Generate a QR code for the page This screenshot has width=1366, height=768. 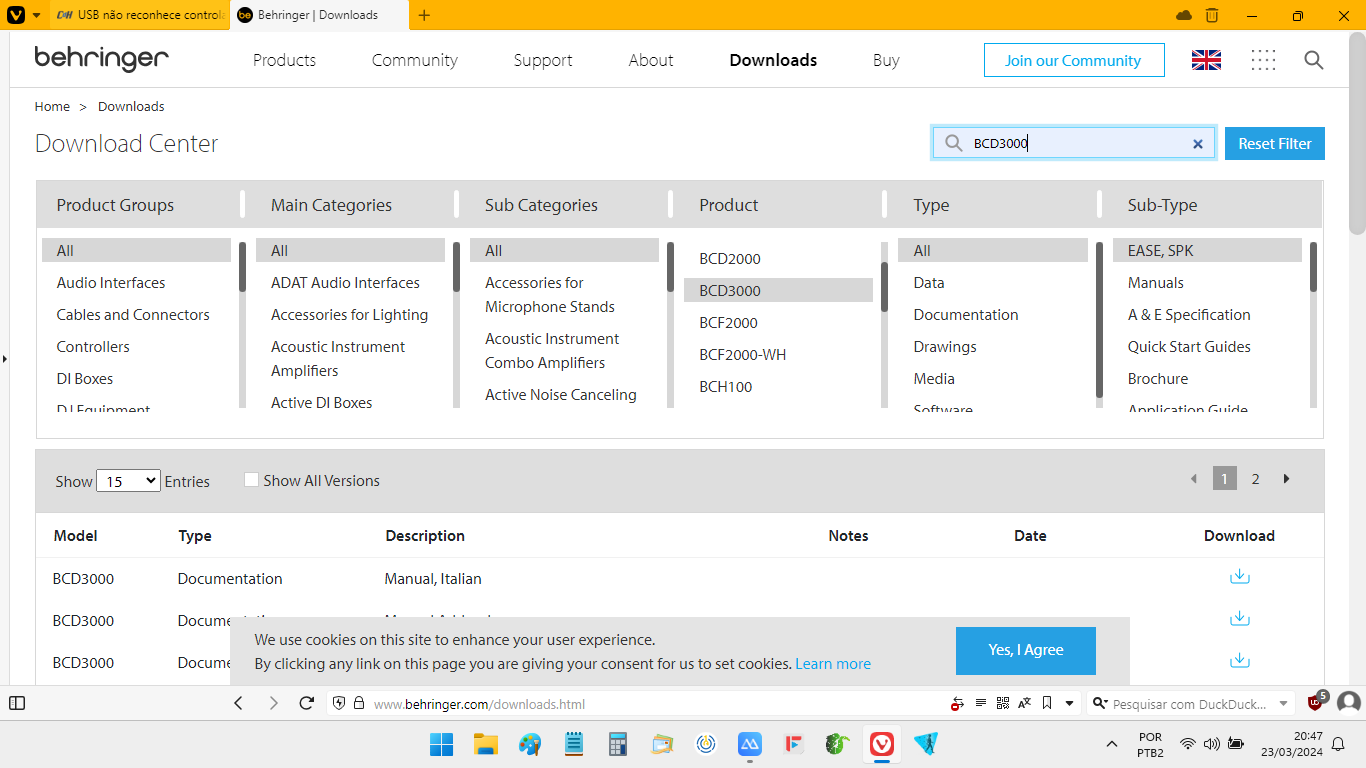click(x=1003, y=703)
